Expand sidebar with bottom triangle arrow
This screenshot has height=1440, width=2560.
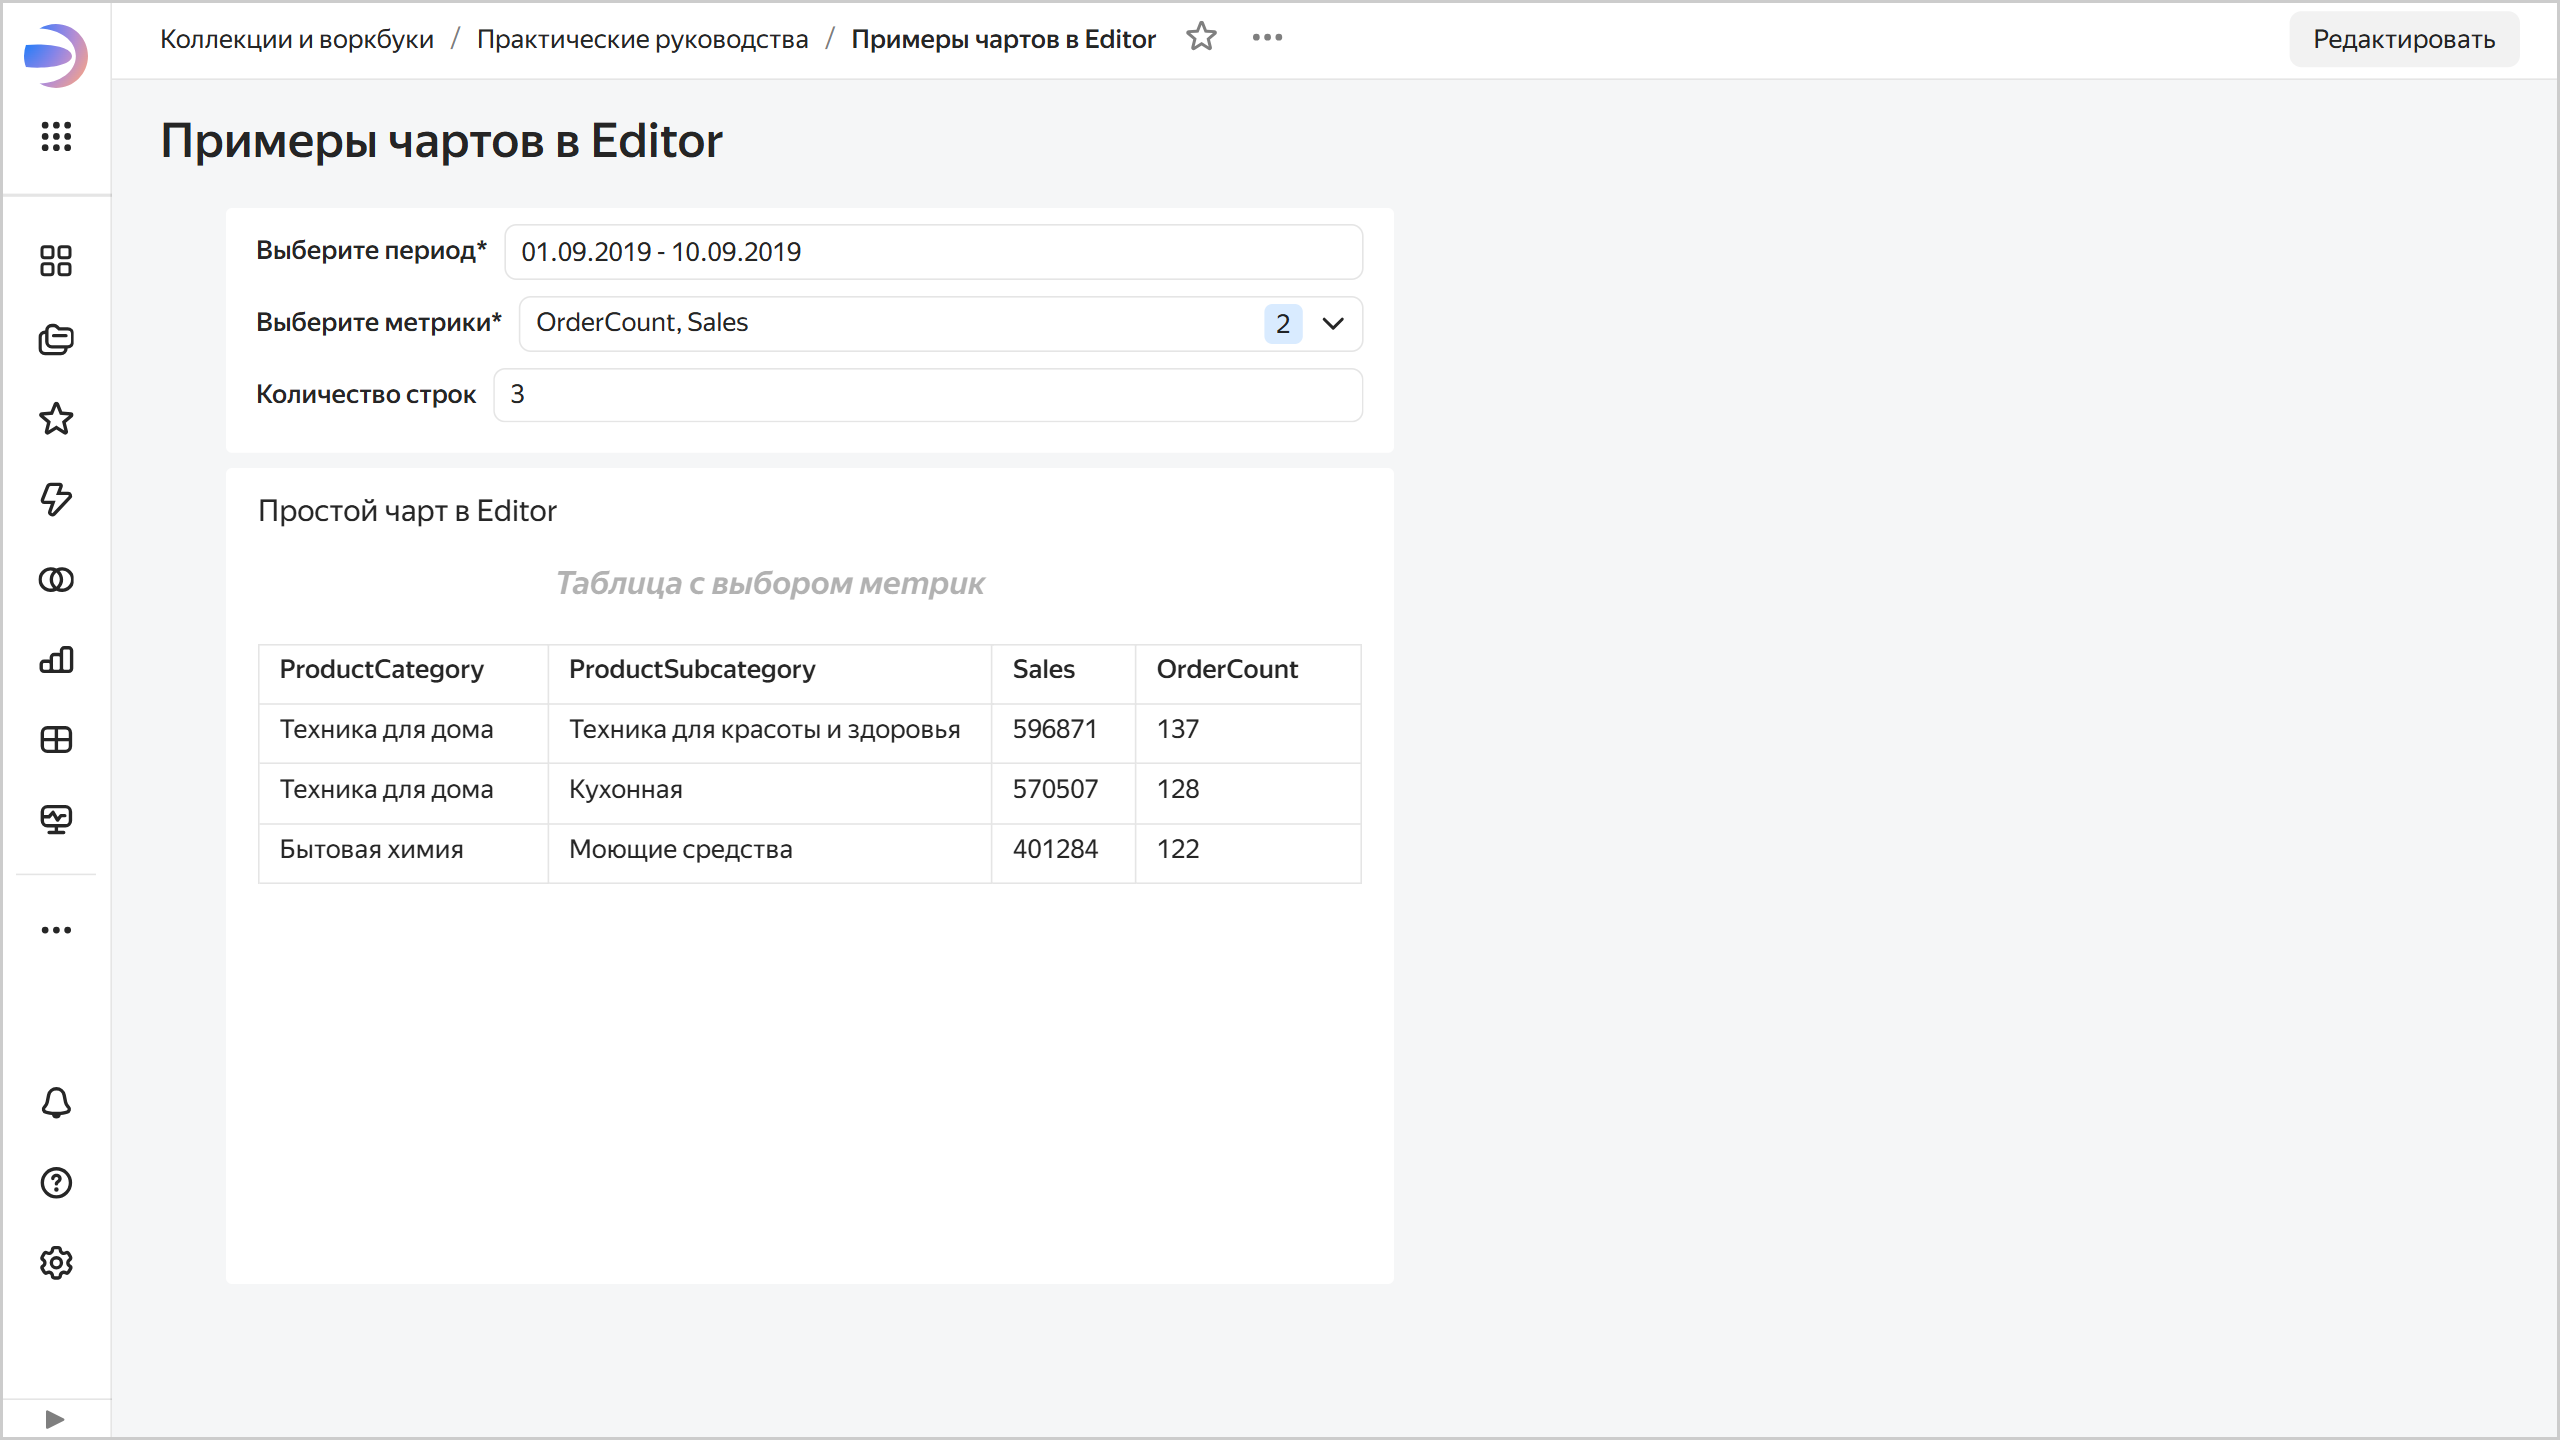[55, 1419]
